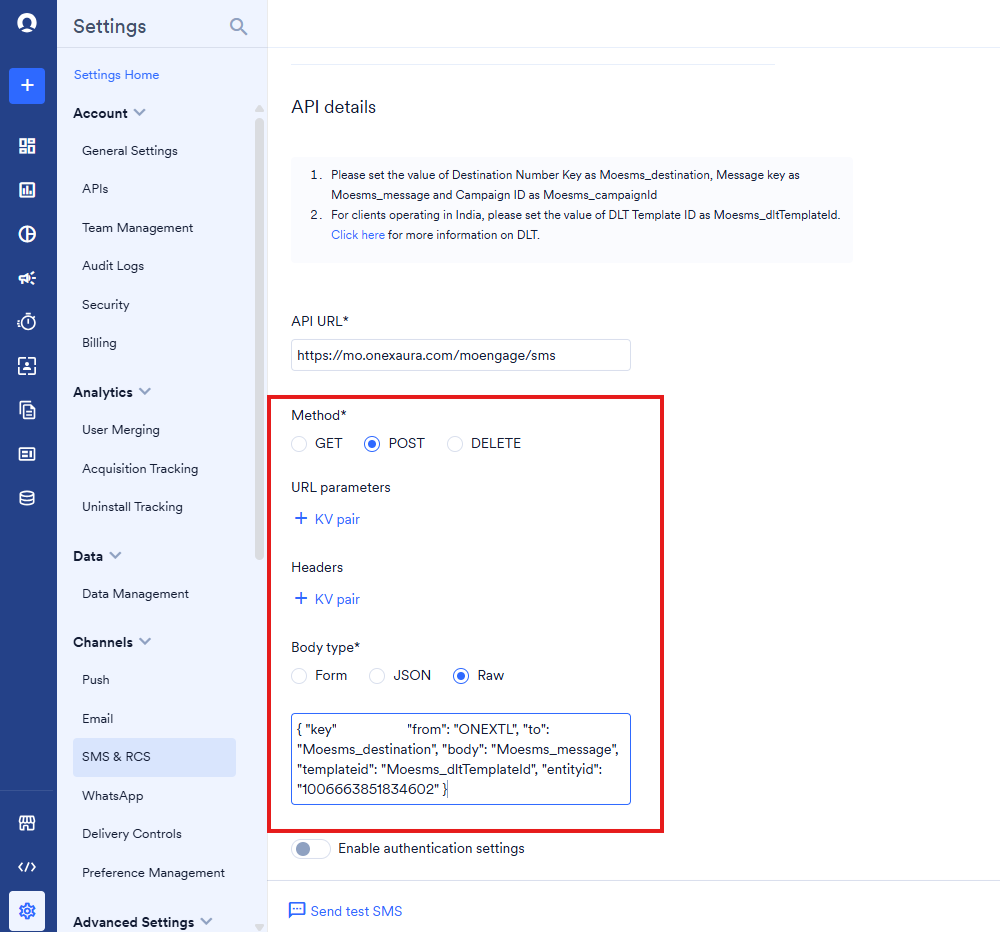Open the content documents icon
This screenshot has width=1000, height=932.
[x=27, y=410]
